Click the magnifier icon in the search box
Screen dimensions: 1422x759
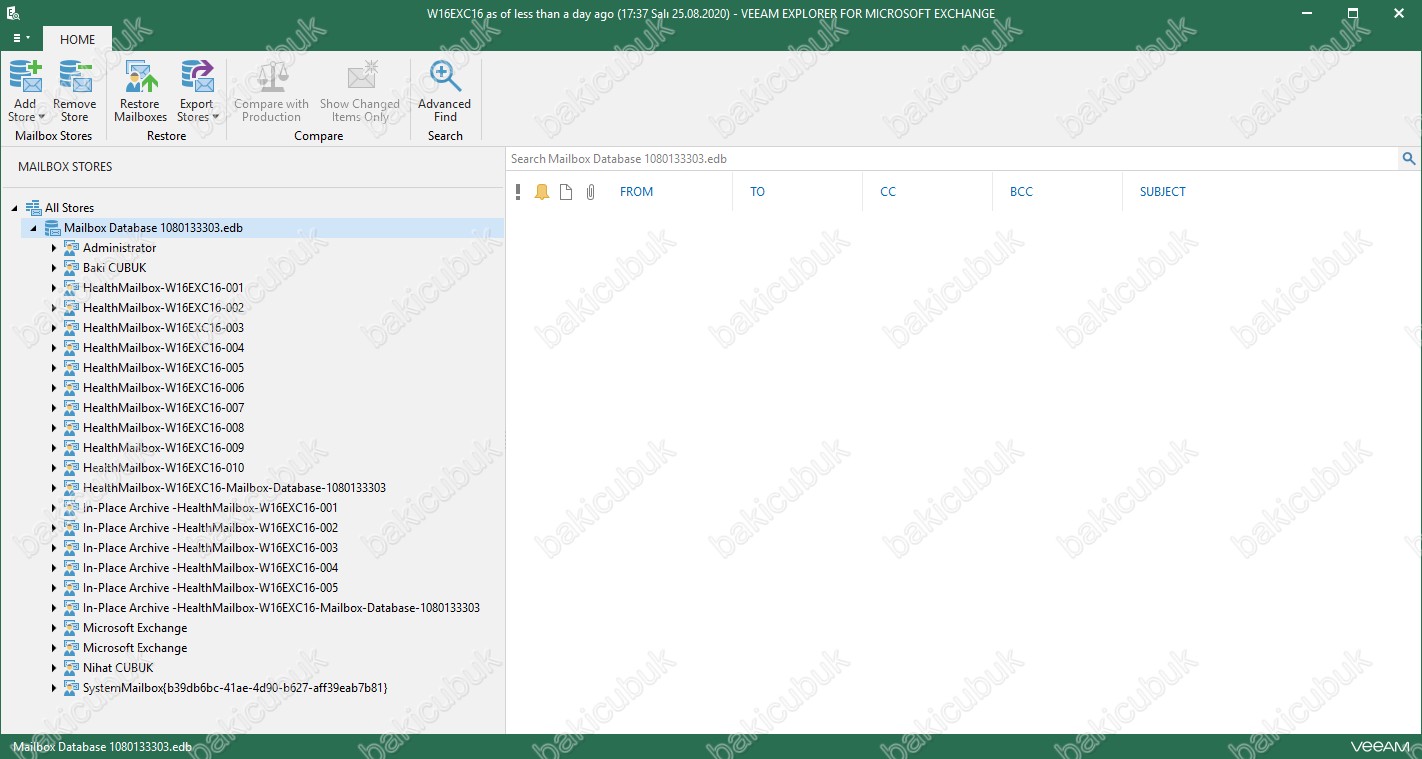(1409, 159)
